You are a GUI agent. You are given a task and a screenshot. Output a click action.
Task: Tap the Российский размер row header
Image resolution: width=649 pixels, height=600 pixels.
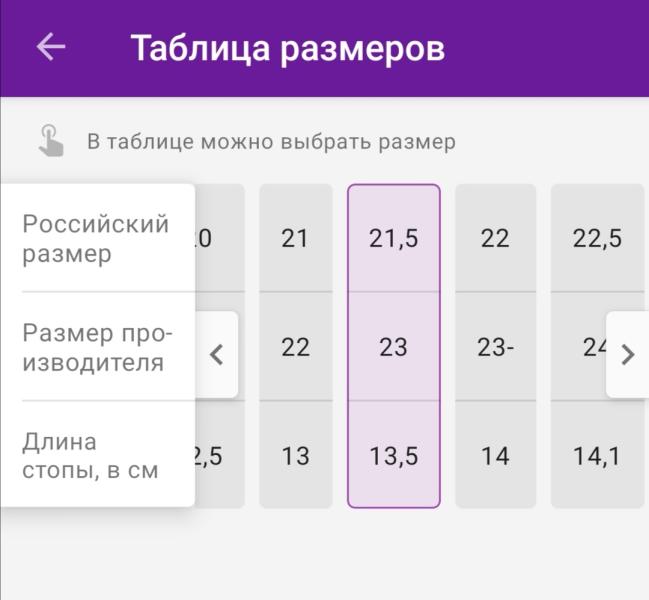pos(96,238)
